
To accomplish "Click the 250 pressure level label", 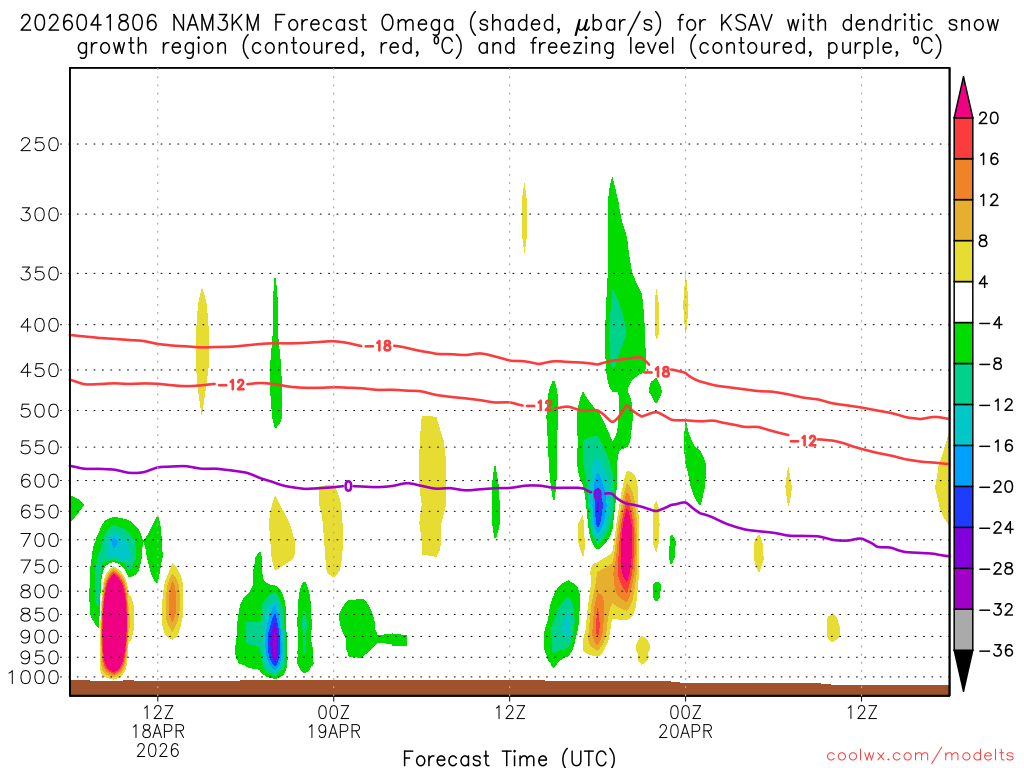I will [40, 144].
